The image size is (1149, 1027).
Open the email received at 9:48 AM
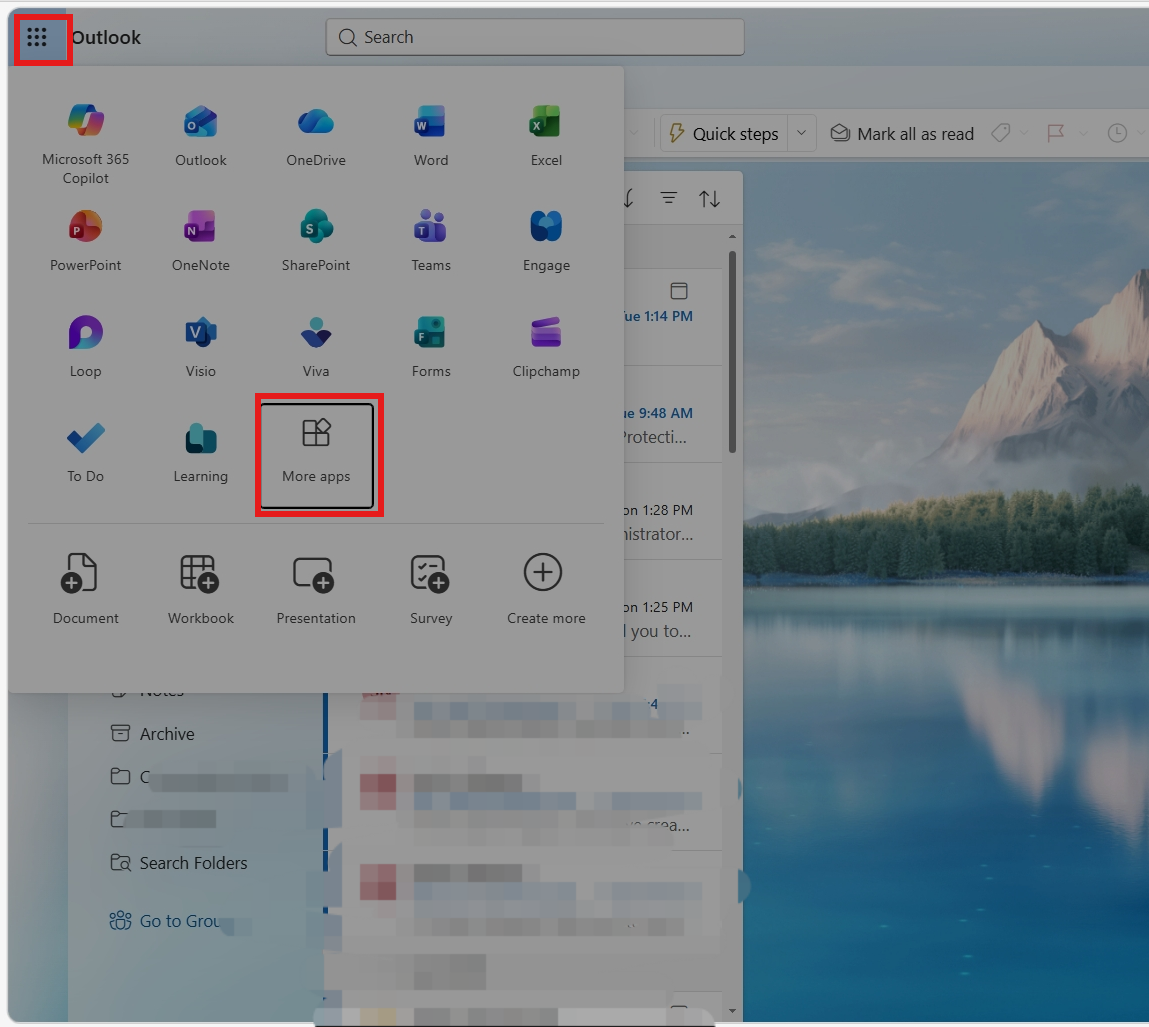click(673, 414)
